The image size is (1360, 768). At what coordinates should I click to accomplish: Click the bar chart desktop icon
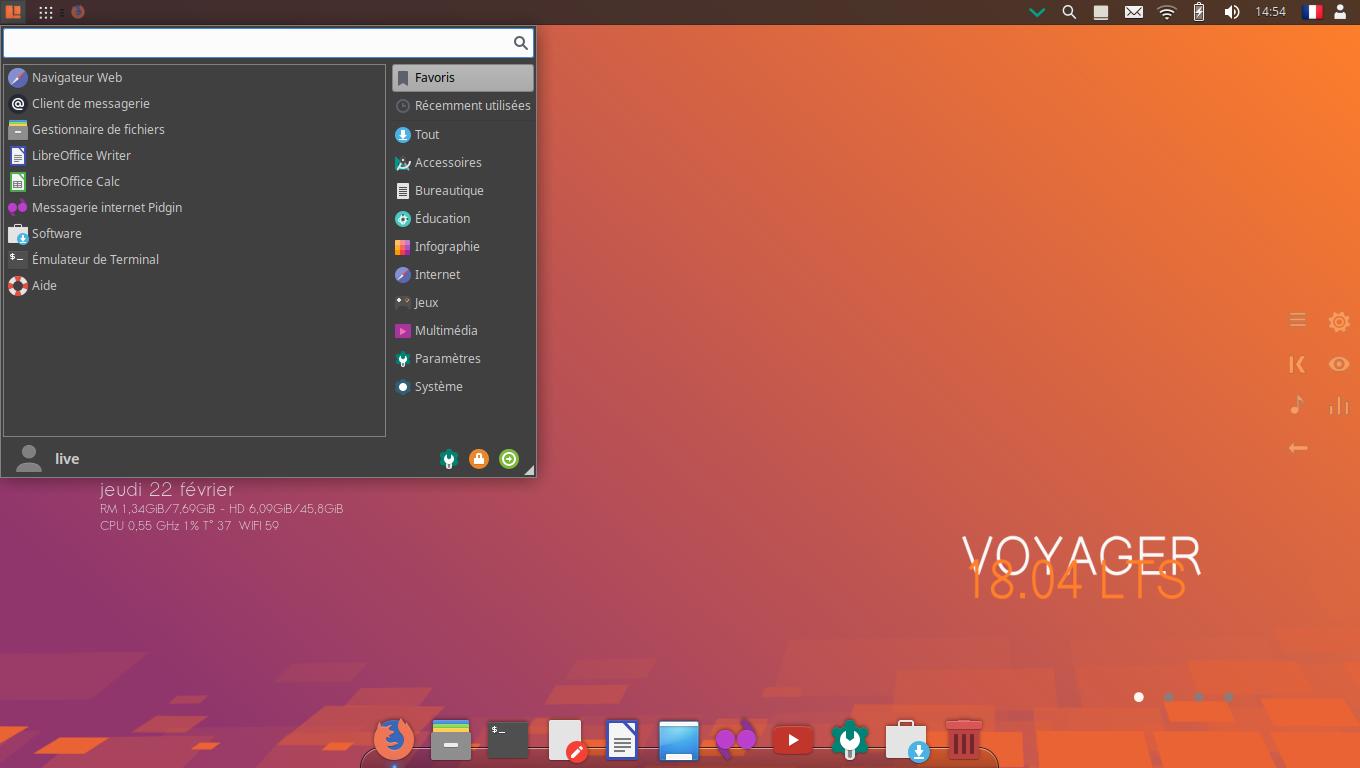coord(1339,405)
